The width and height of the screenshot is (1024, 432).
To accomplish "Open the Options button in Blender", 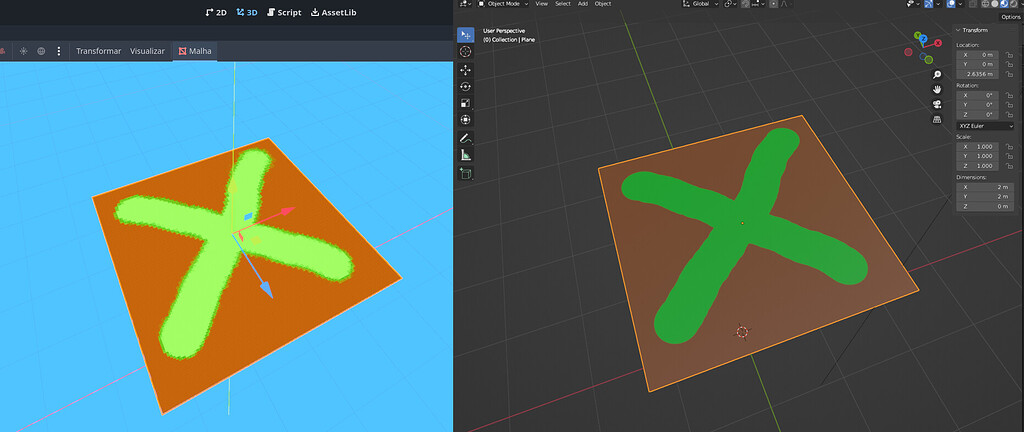I will [x=1010, y=17].
